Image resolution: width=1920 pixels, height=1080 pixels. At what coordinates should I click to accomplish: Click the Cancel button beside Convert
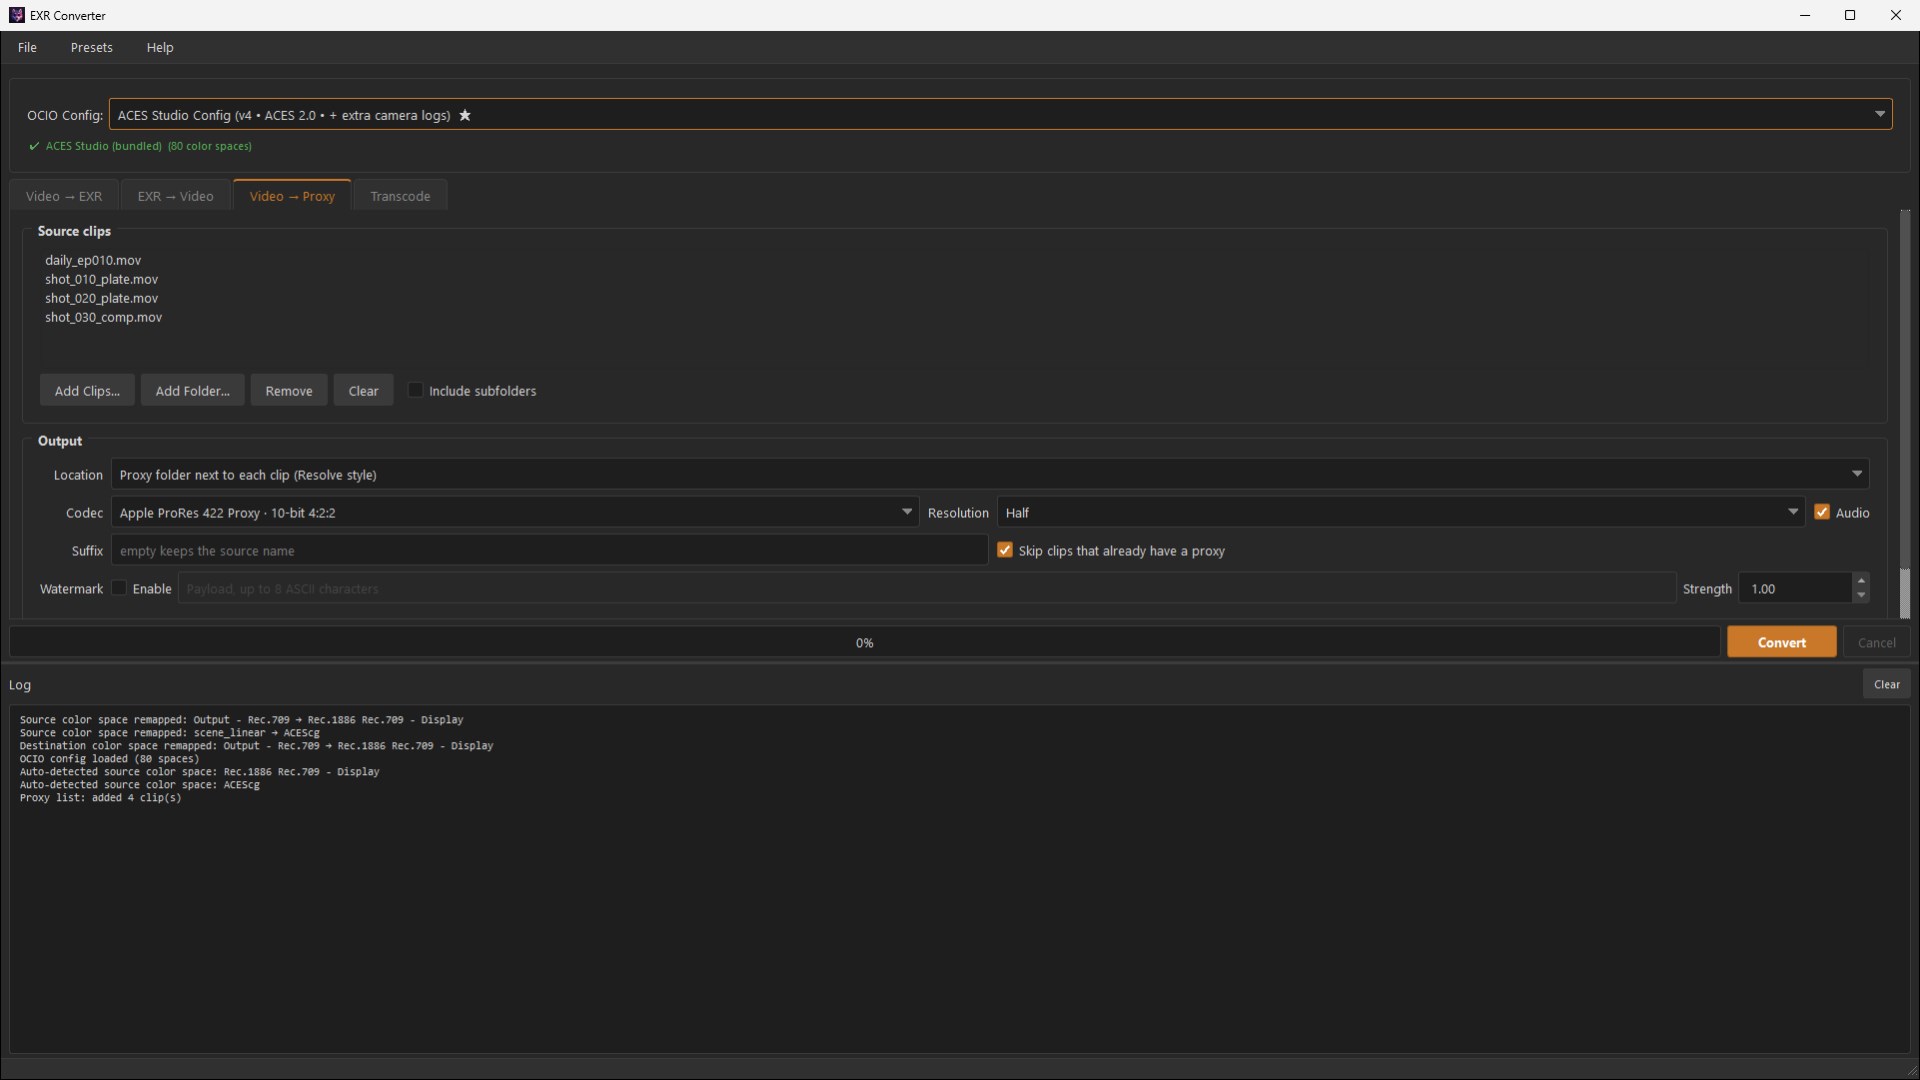[1876, 642]
